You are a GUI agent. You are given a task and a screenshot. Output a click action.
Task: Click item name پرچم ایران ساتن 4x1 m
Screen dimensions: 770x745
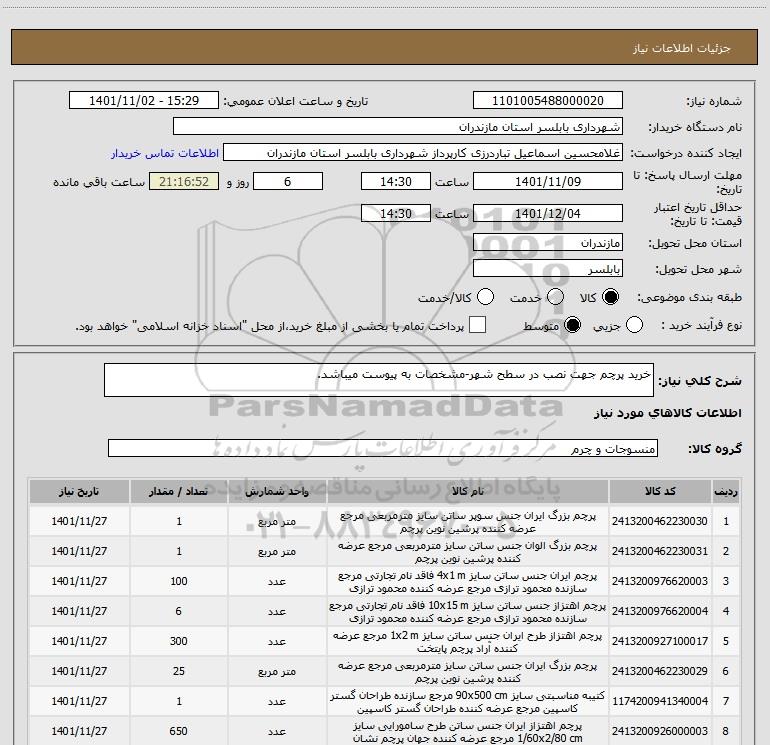click(x=468, y=582)
